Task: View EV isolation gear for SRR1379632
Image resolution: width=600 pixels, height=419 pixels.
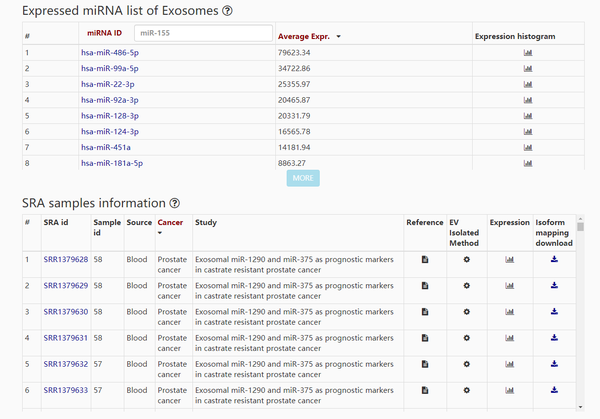Action: pos(466,363)
